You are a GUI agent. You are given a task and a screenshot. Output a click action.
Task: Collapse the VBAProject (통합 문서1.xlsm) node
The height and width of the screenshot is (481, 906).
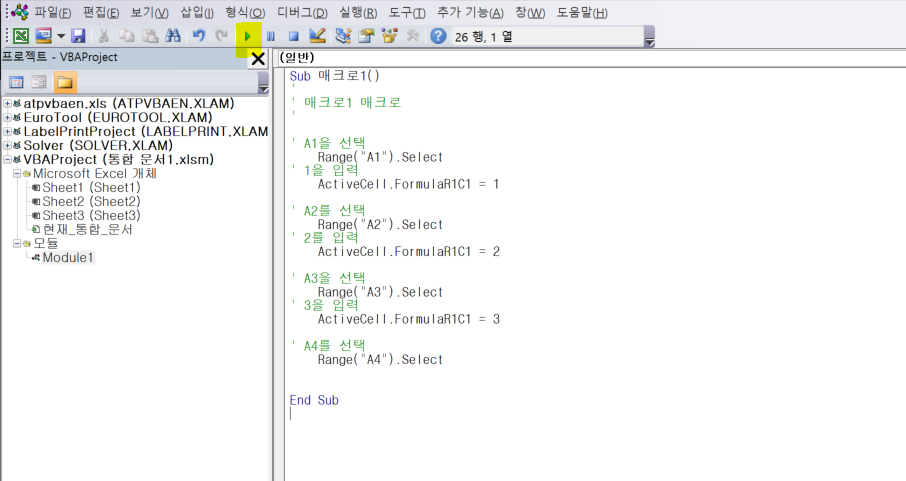pos(8,160)
